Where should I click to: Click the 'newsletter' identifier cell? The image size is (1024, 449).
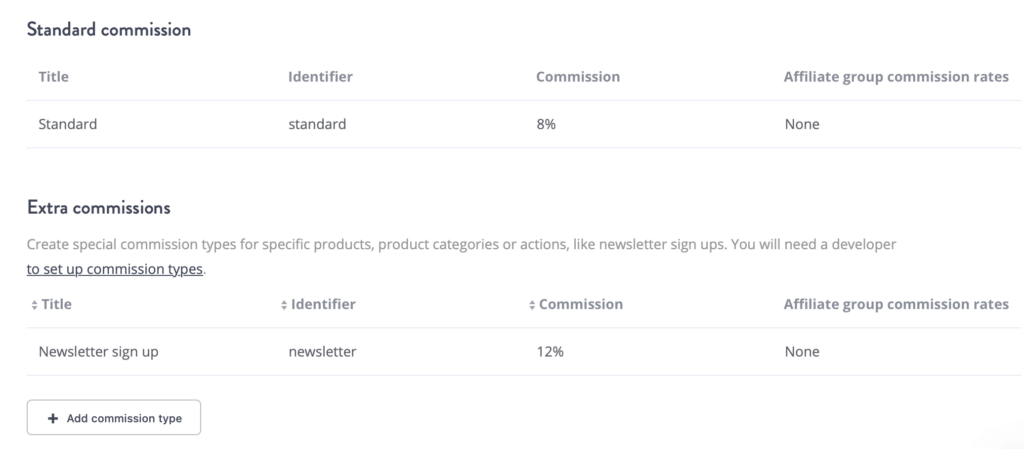pos(322,352)
